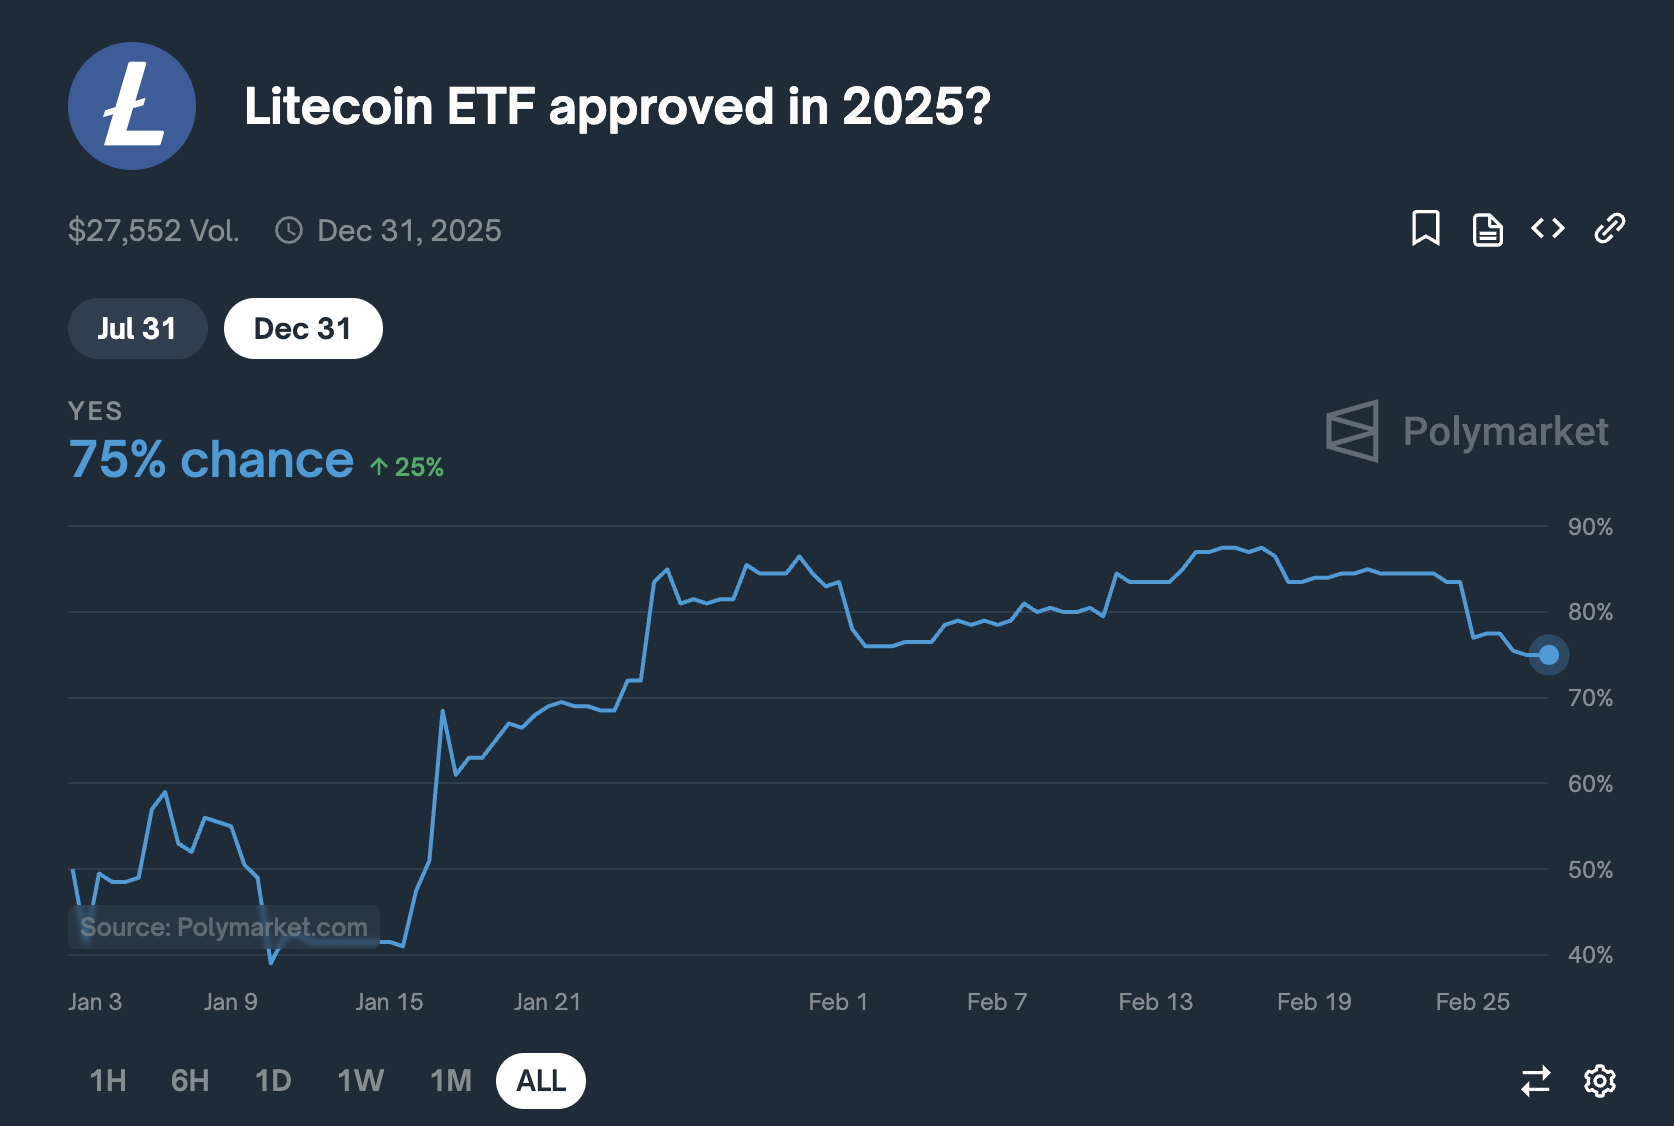Viewport: 1674px width, 1126px height.
Task: Click the current price dot on the chart
Action: click(x=1549, y=655)
